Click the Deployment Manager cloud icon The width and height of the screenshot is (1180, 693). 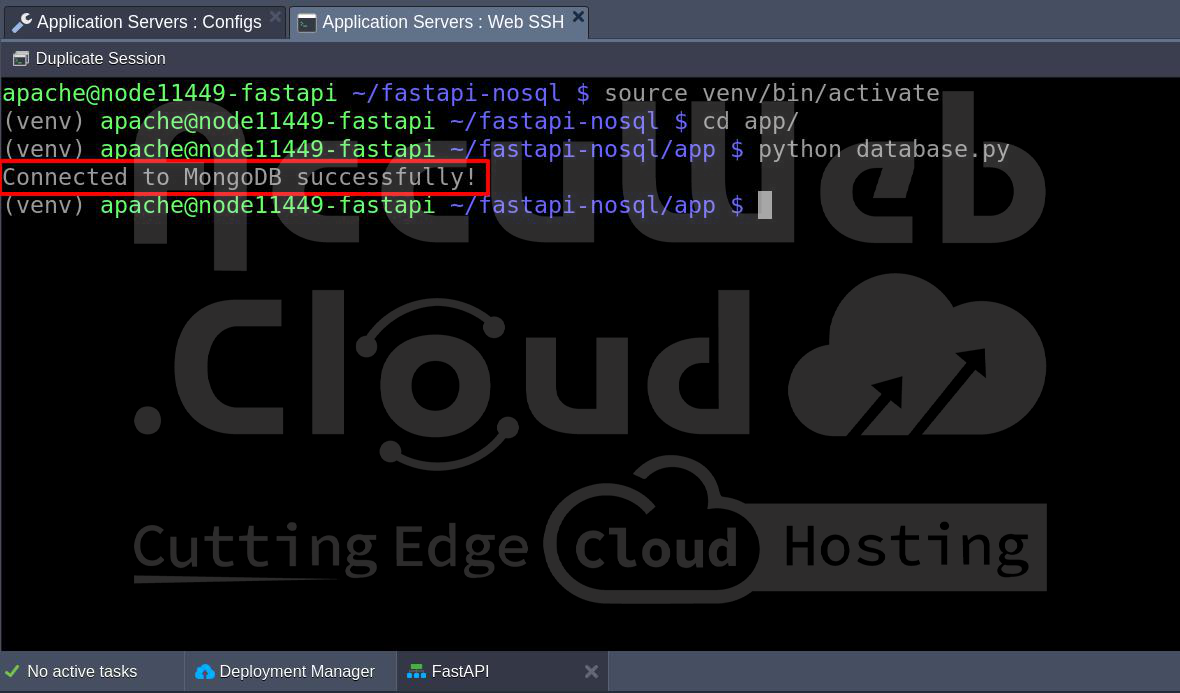point(205,671)
